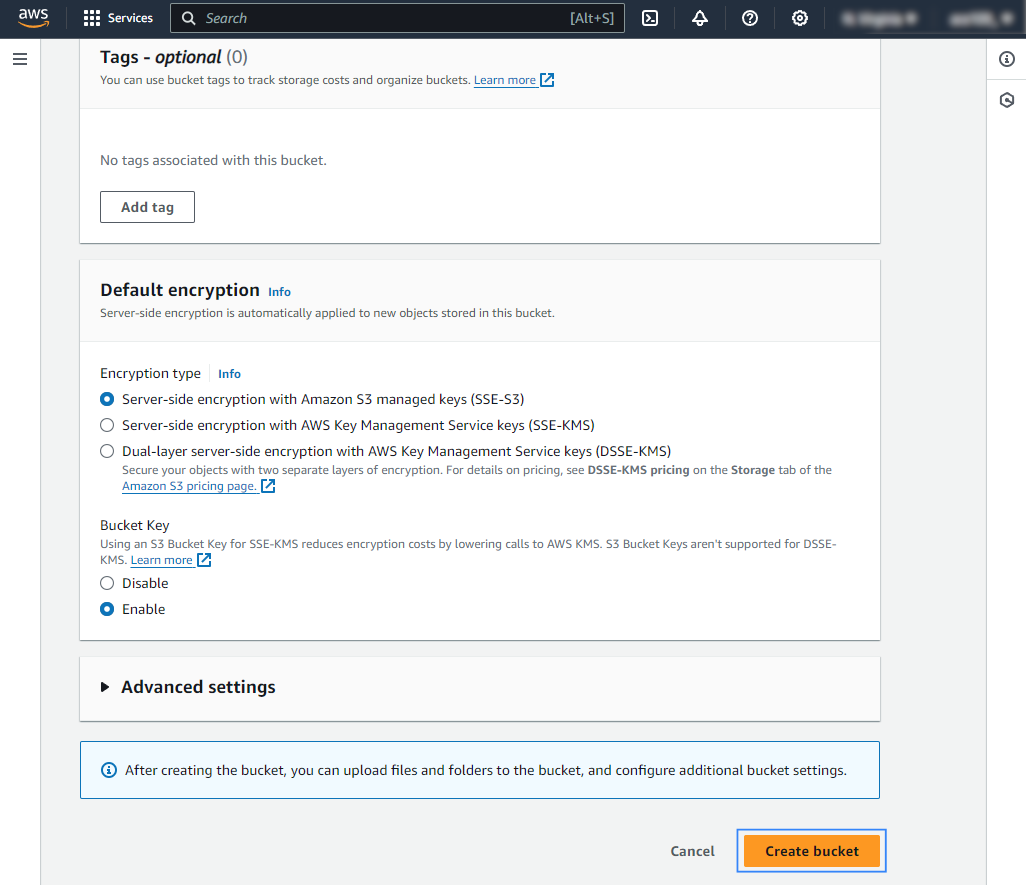
Task: Cancel bucket creation
Action: 692,851
